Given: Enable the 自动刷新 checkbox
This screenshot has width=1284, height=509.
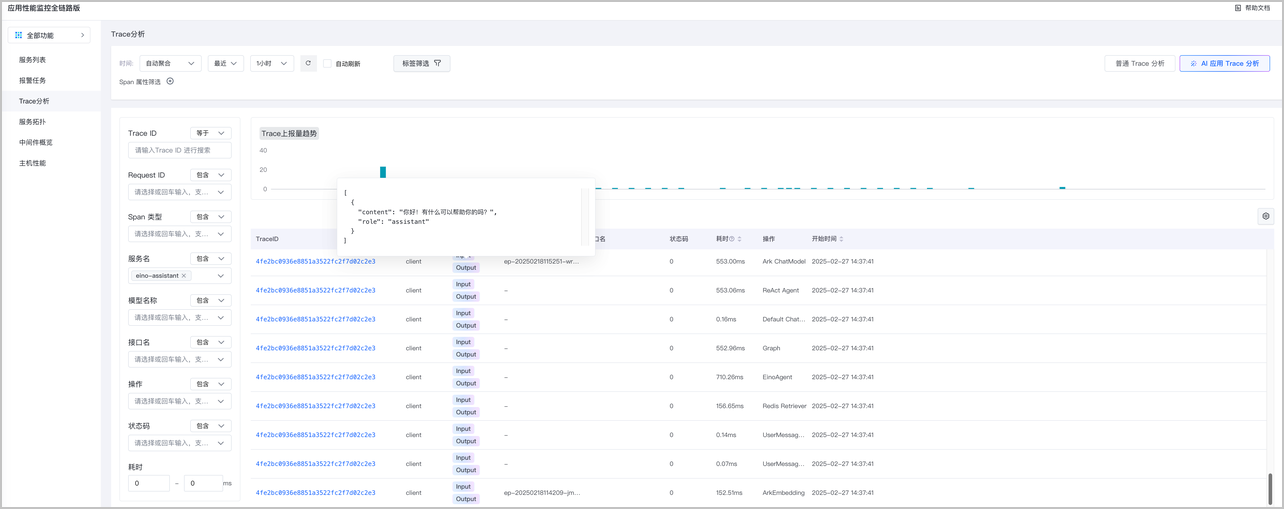Looking at the screenshot, I should click(x=327, y=64).
